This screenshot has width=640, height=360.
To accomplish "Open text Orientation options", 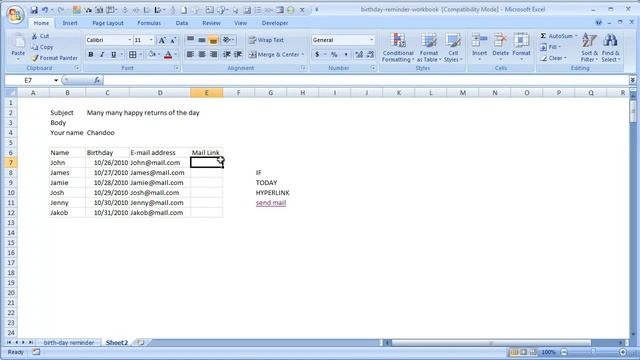I will click(x=228, y=40).
